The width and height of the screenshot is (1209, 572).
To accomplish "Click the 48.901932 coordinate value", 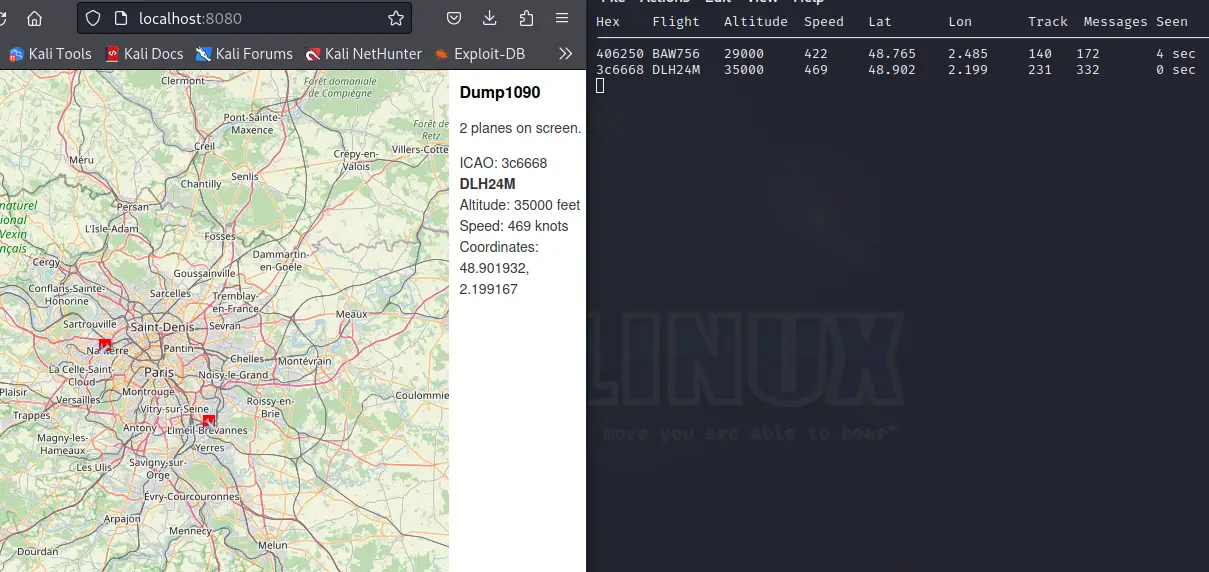I will [494, 268].
